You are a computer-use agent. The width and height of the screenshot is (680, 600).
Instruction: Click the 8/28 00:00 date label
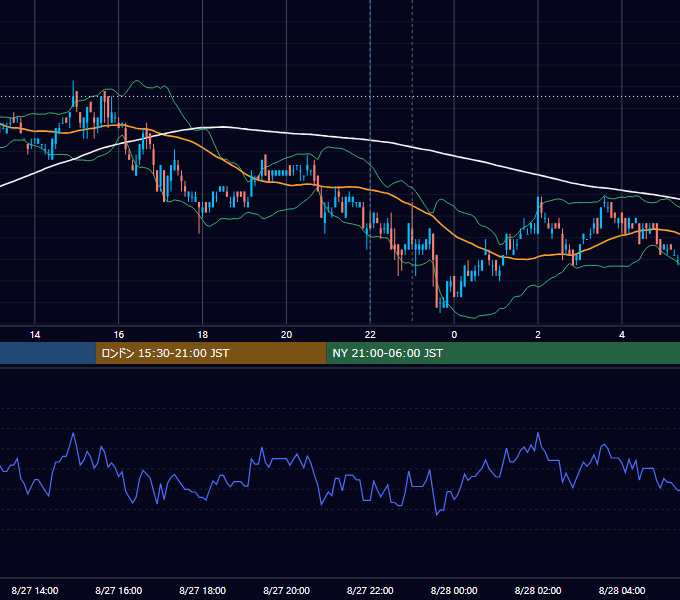coord(454,590)
